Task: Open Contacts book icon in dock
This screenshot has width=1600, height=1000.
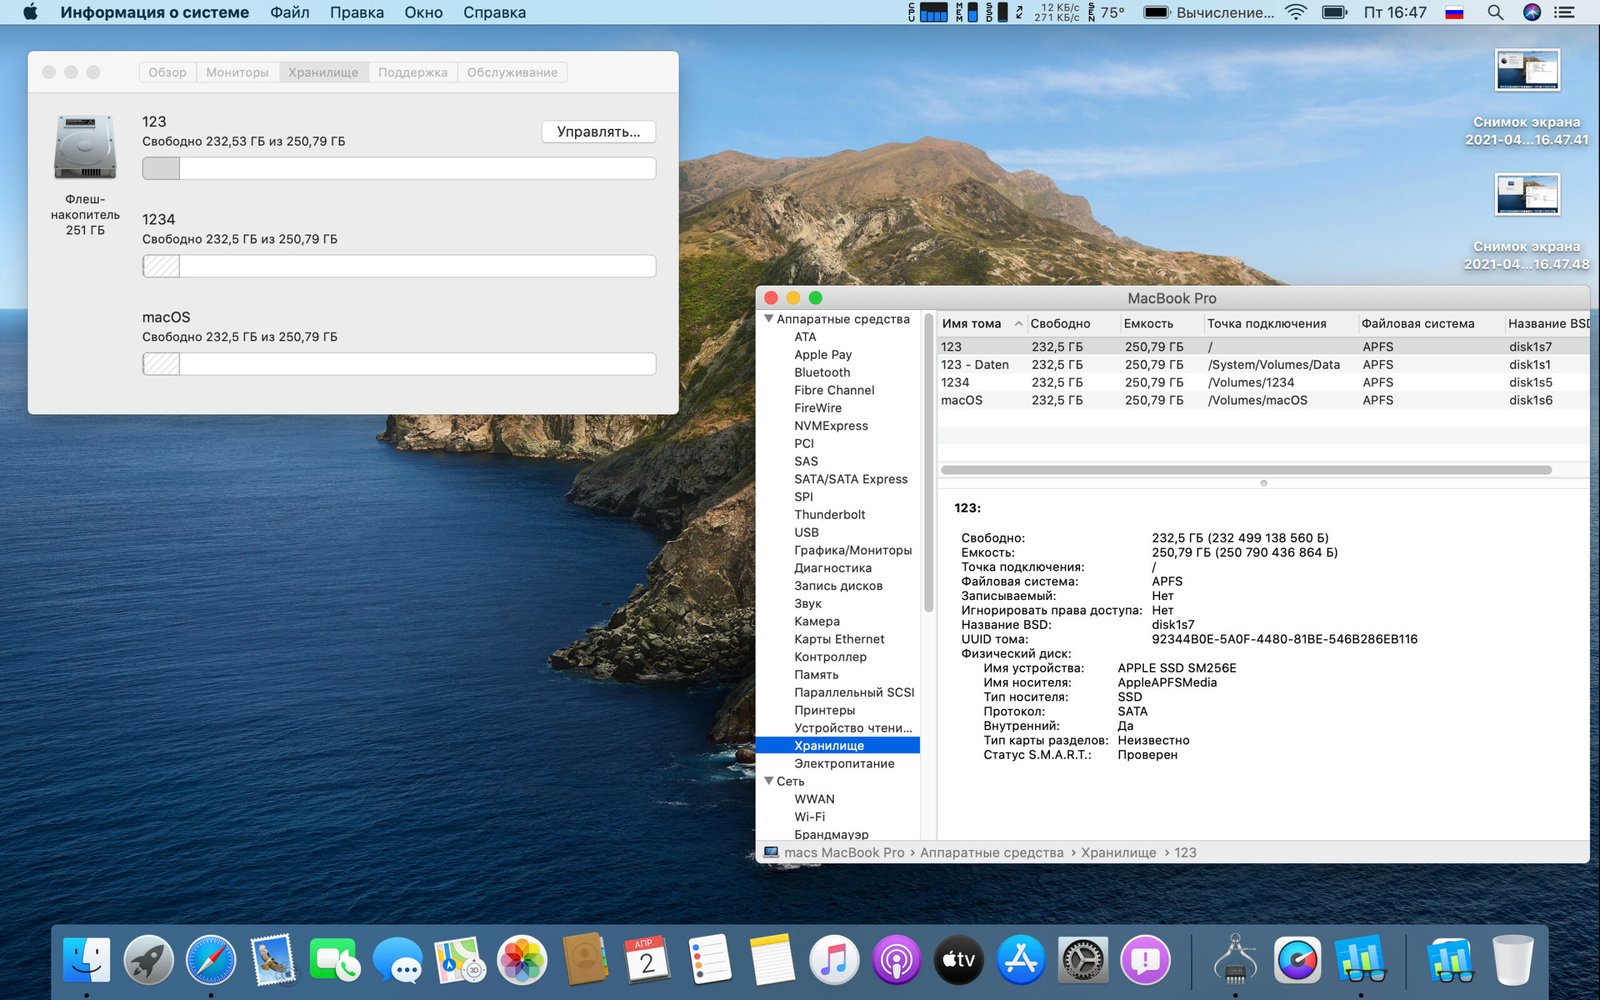Action: (x=585, y=961)
